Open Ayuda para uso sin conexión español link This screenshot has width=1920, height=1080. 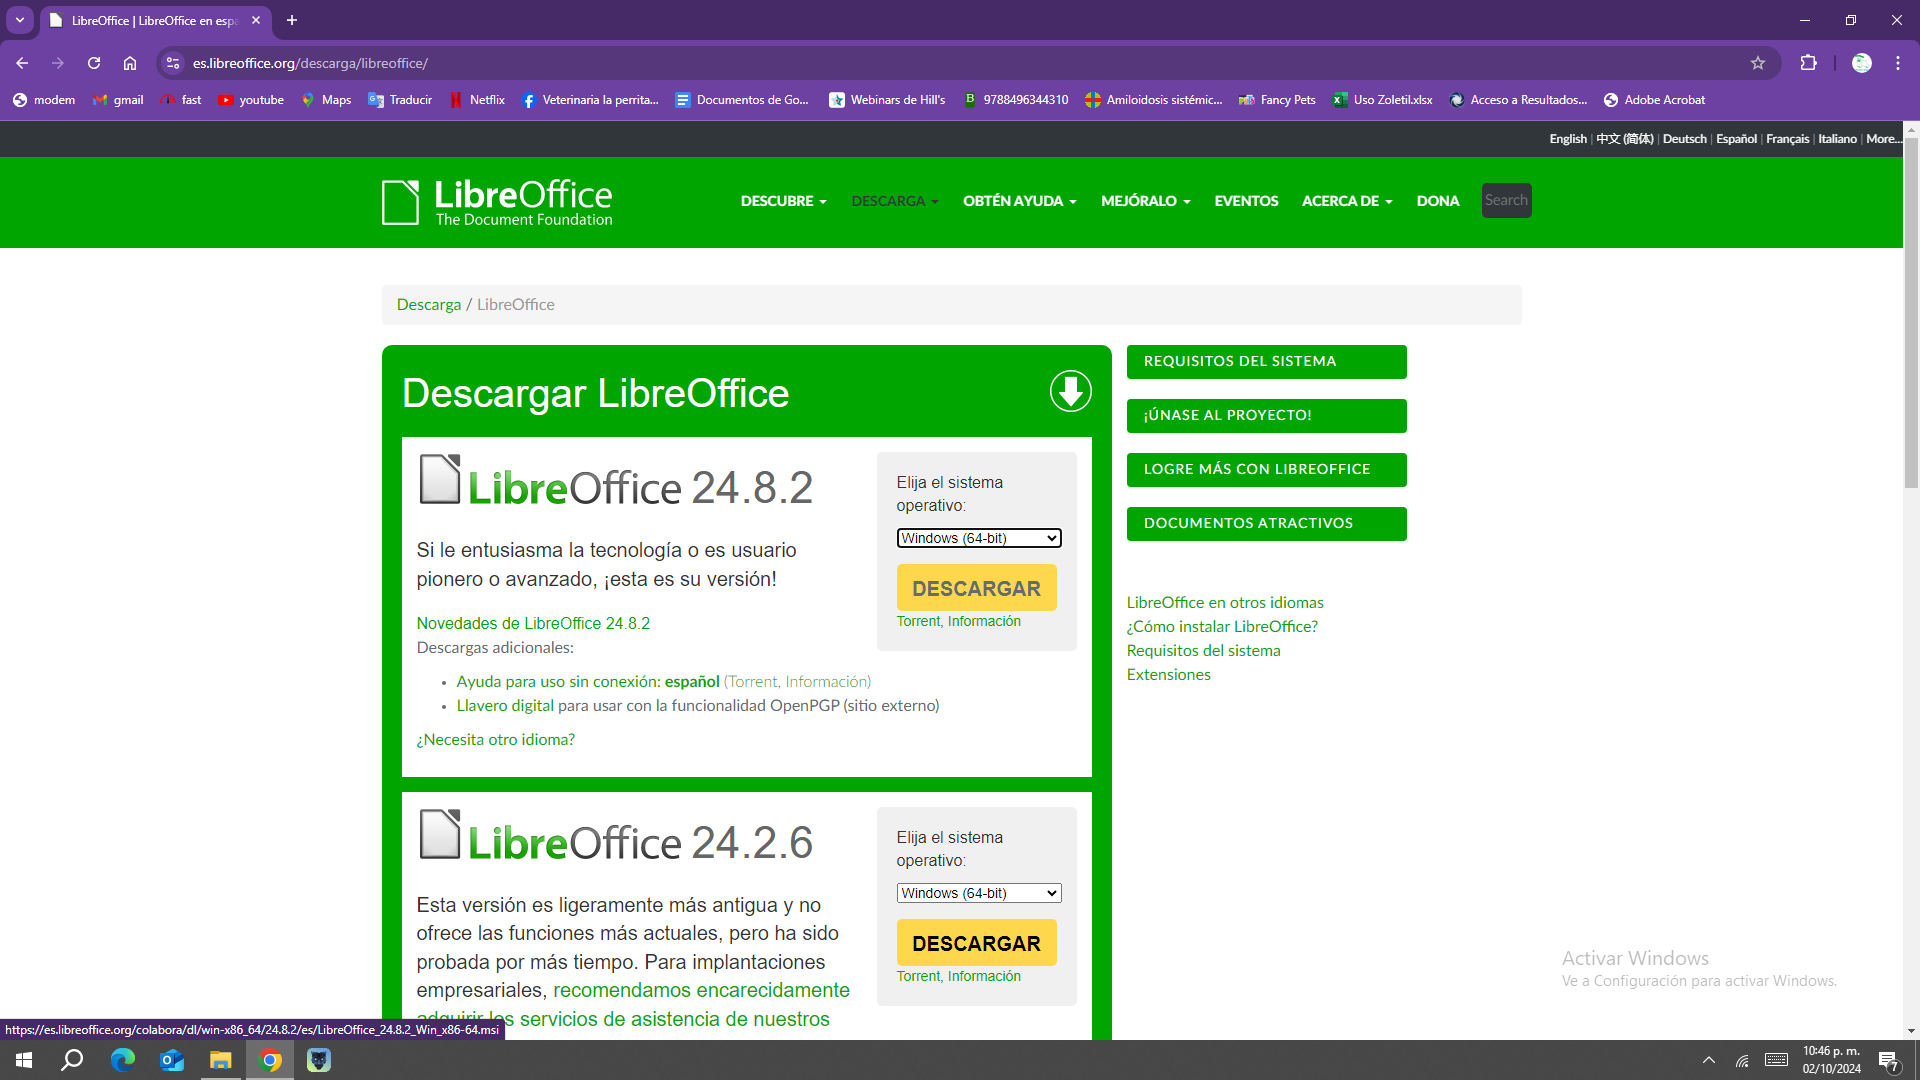point(588,682)
